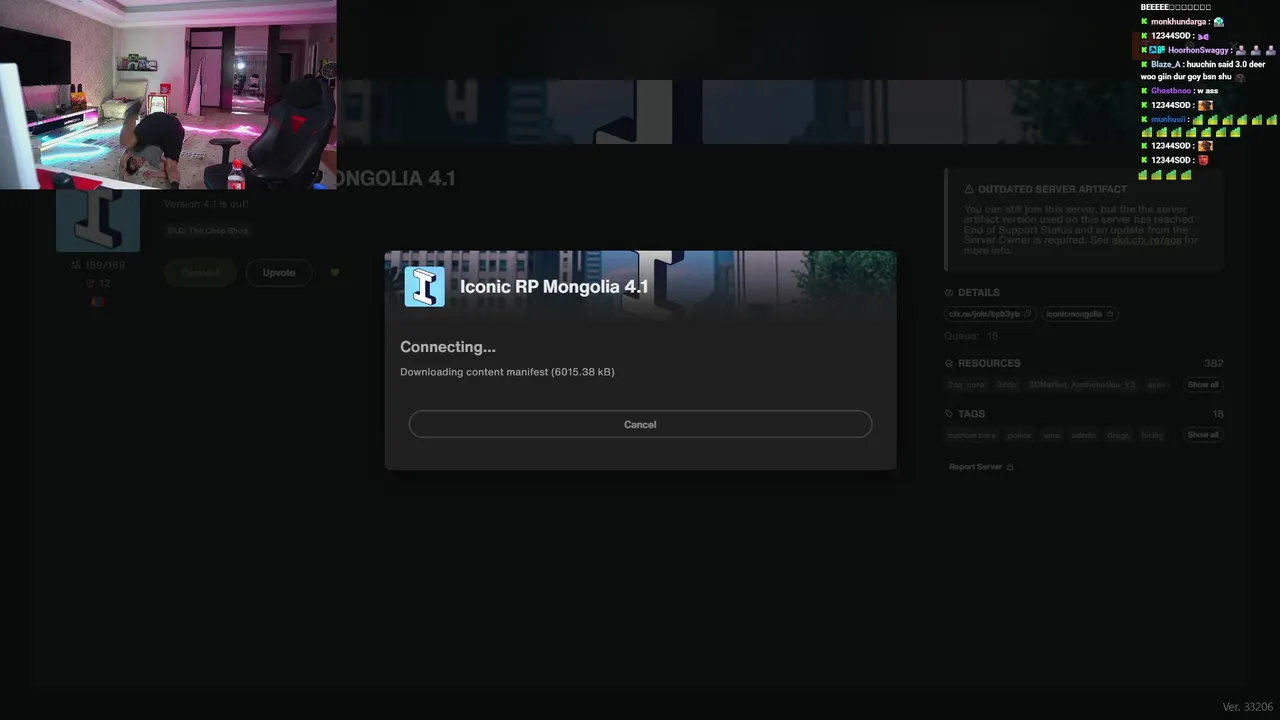The width and height of the screenshot is (1280, 720).
Task: Click the 3DMarket_Ammunation_V2 resource chip
Action: coord(1081,385)
